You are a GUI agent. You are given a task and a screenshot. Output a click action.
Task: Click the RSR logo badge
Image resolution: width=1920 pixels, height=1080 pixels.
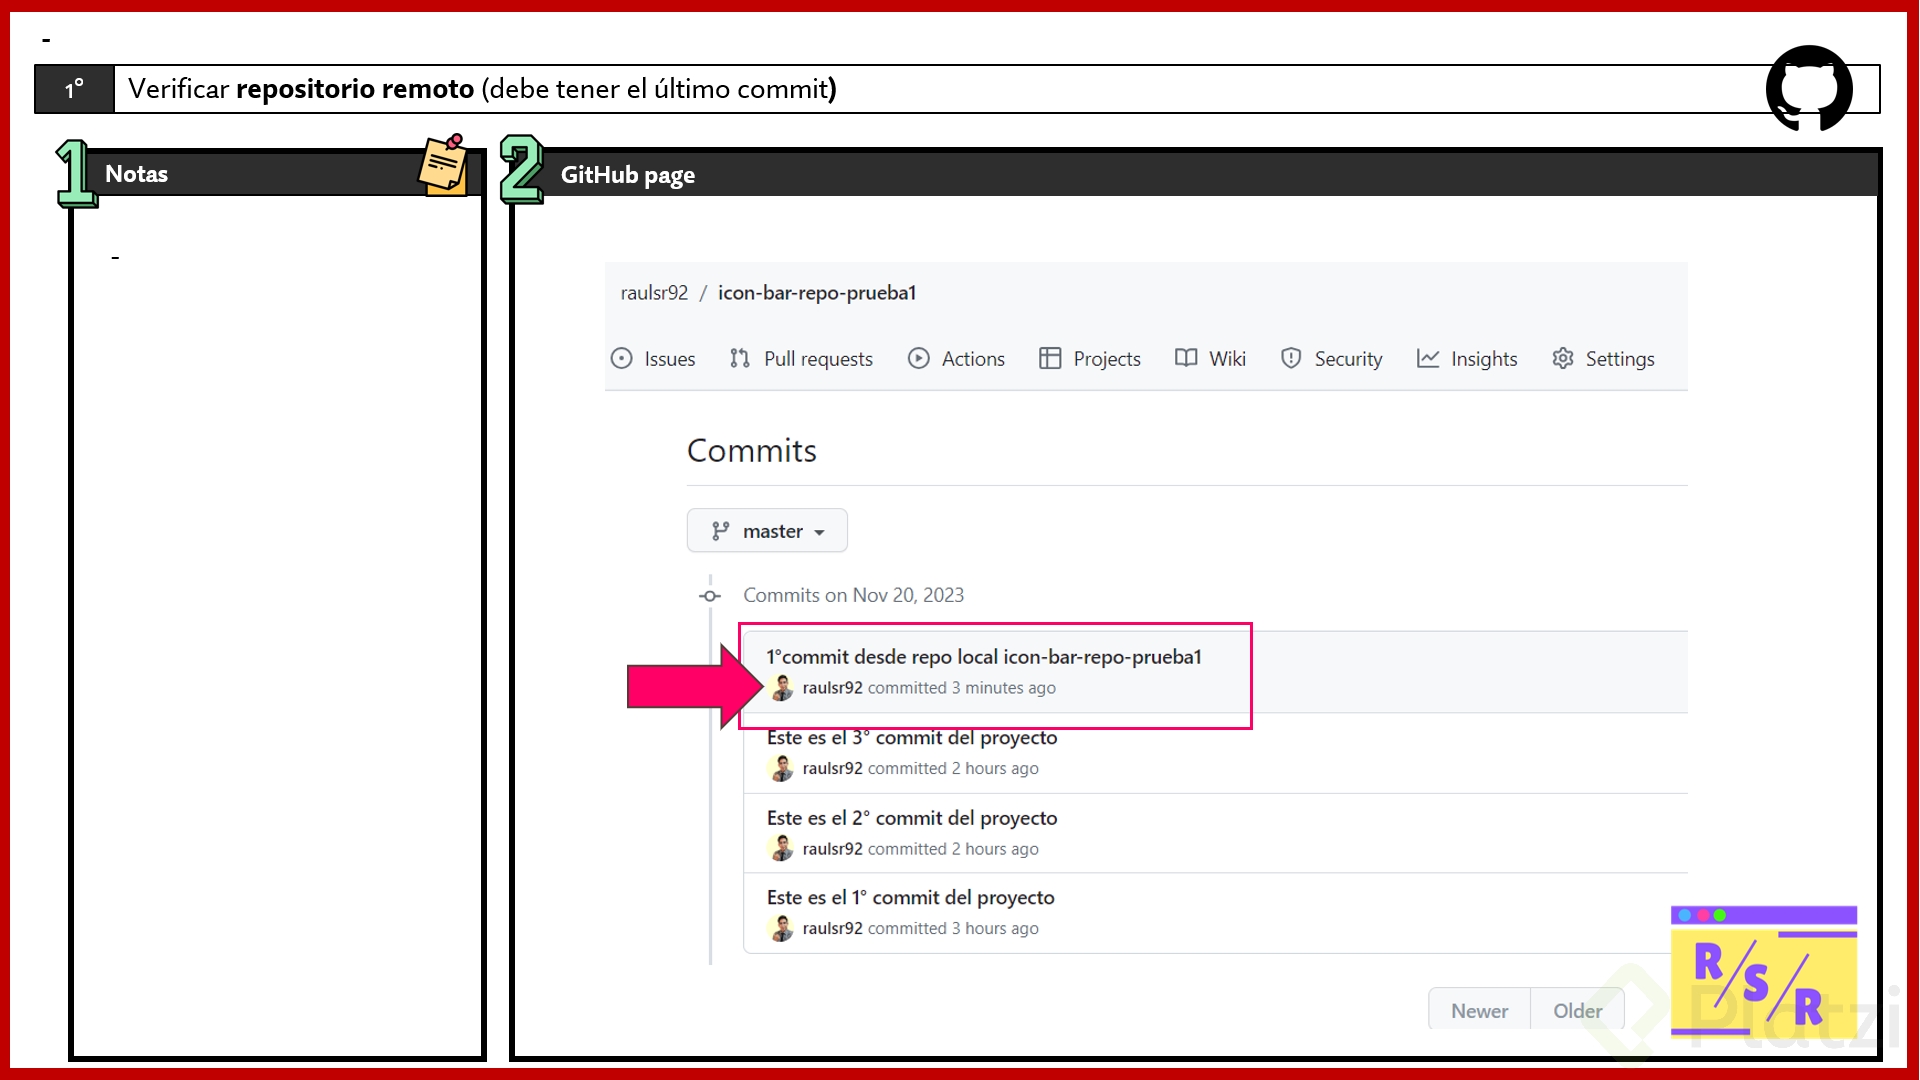[1764, 972]
